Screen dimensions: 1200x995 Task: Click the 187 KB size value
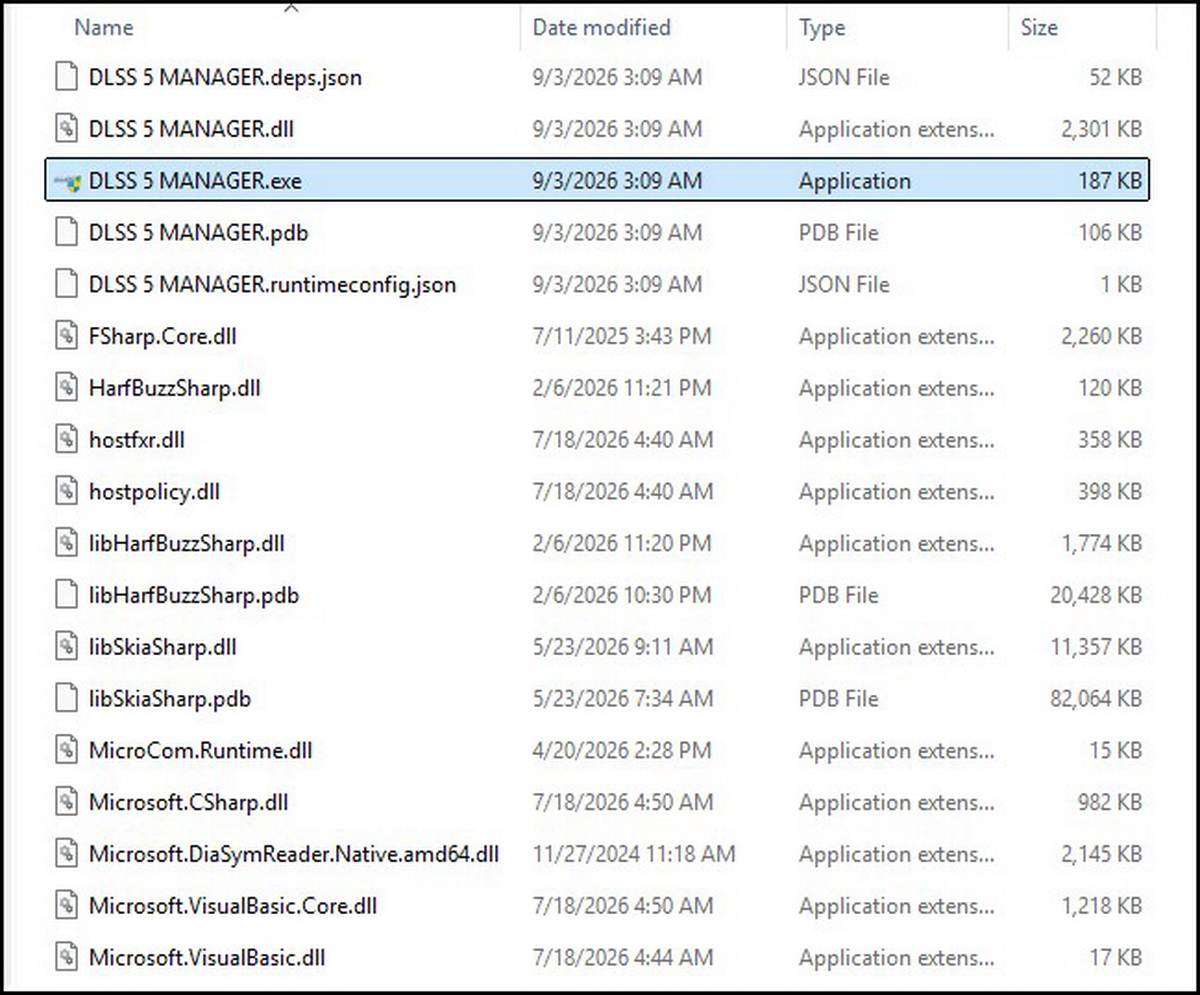[1110, 181]
